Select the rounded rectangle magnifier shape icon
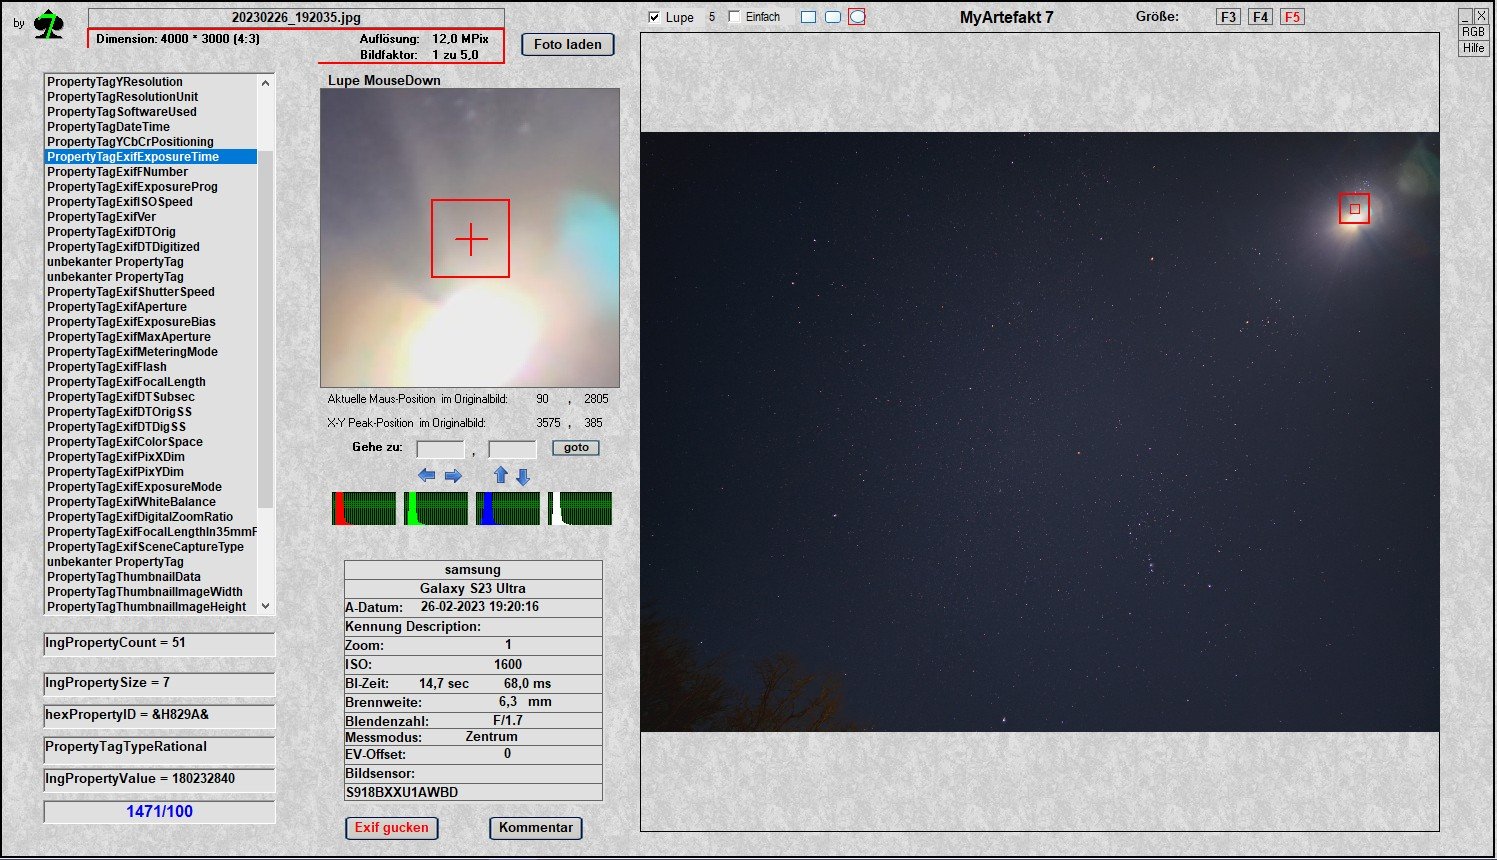 [x=832, y=17]
